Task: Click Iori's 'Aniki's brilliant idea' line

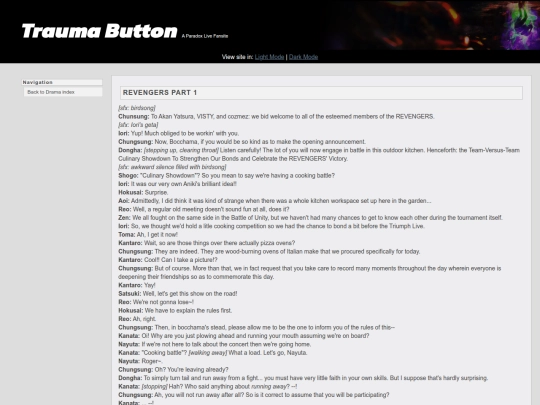Action: click(x=177, y=184)
